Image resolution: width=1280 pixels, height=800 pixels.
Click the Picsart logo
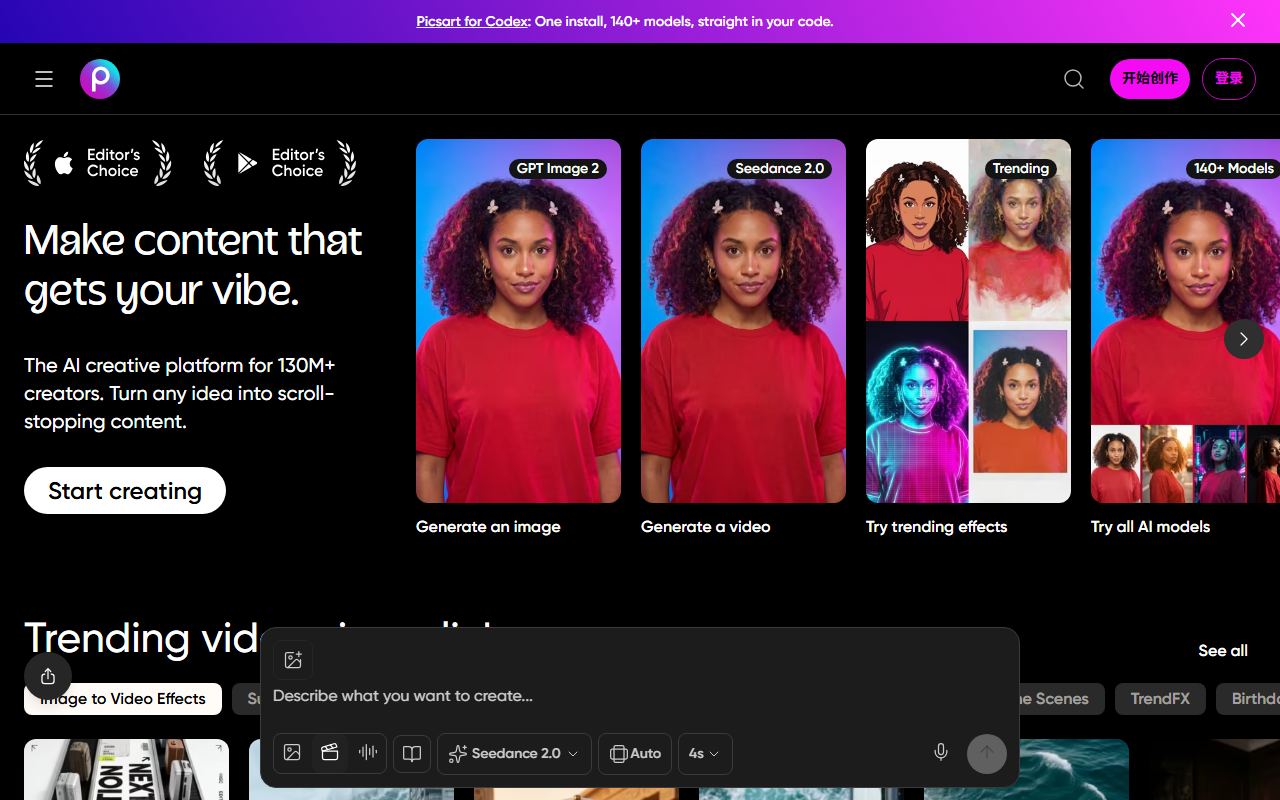click(100, 79)
